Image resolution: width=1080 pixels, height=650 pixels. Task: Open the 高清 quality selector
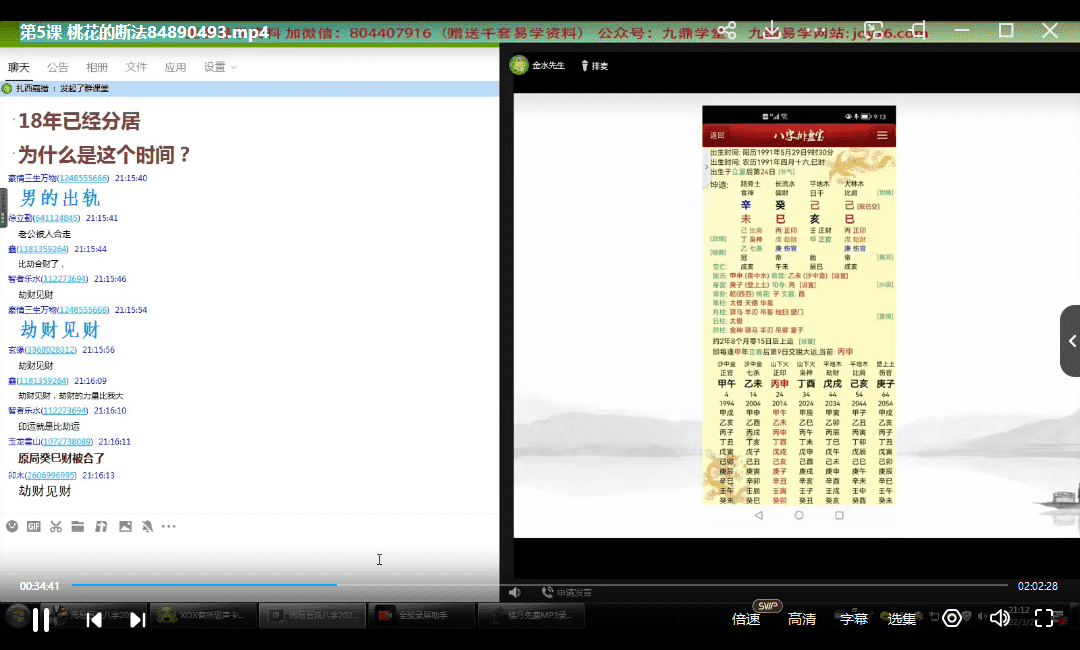point(802,619)
